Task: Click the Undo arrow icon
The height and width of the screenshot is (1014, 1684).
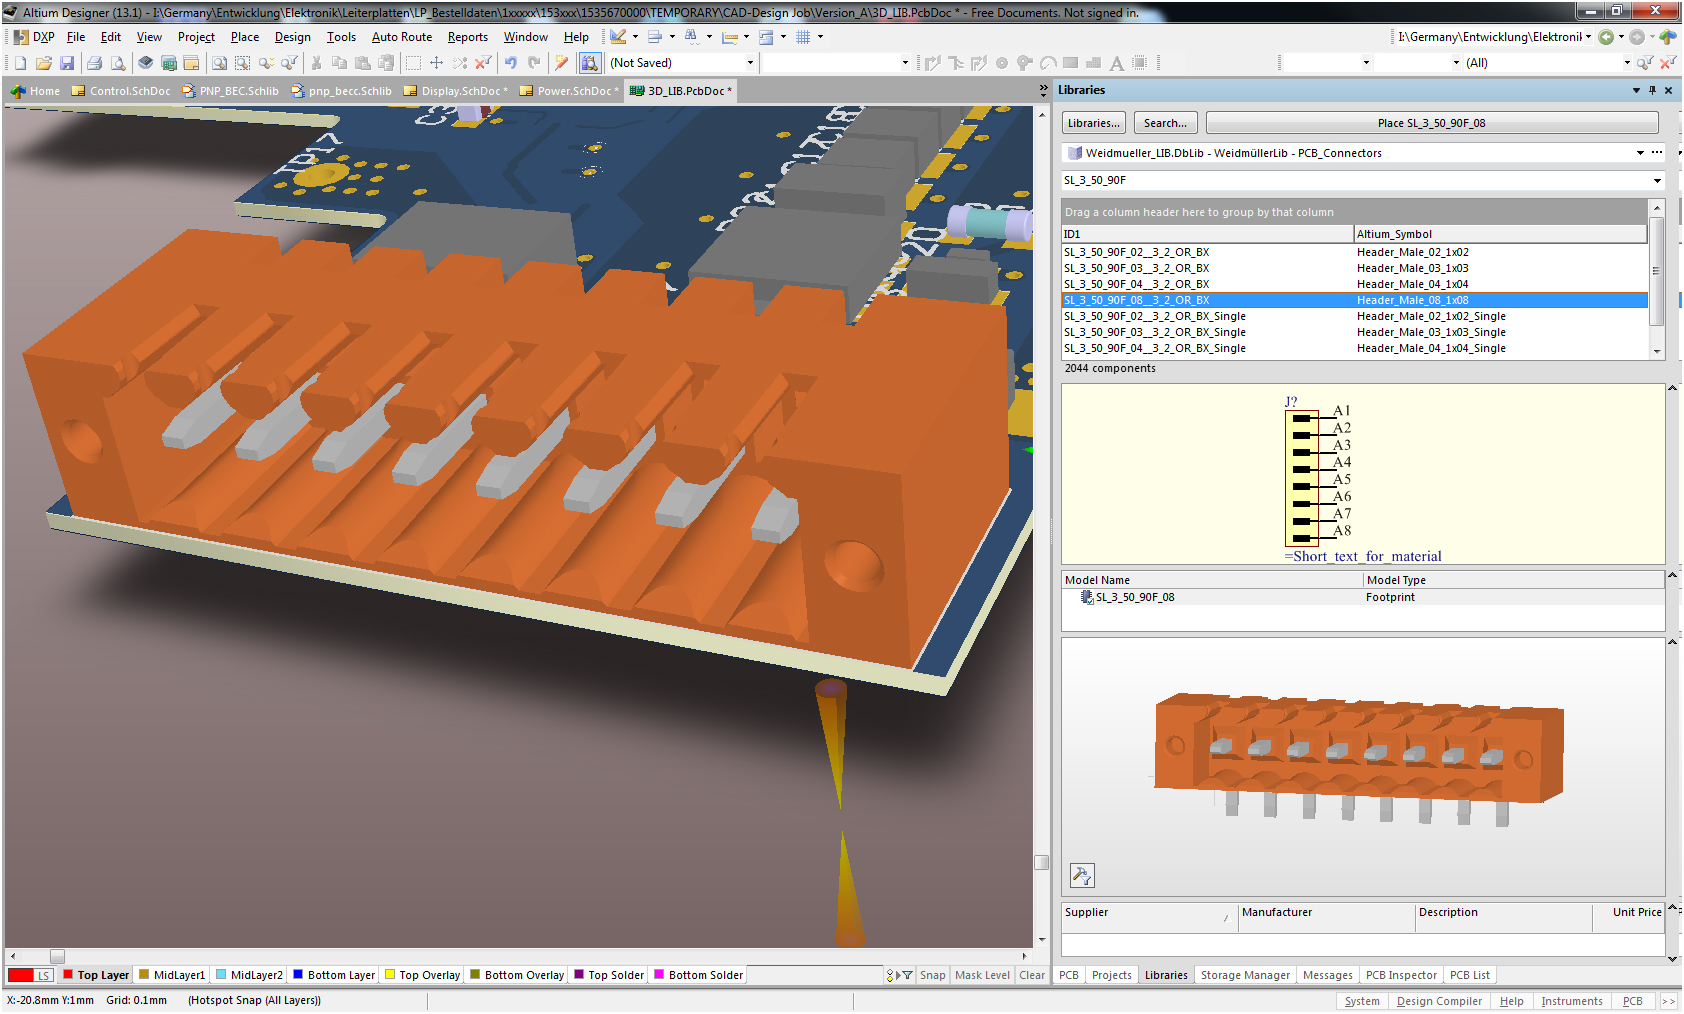Action: pyautogui.click(x=511, y=63)
